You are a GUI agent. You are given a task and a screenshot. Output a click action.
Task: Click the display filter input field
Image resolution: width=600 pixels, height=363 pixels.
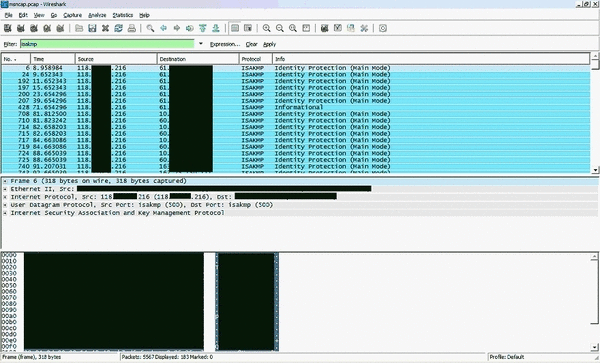[107, 44]
